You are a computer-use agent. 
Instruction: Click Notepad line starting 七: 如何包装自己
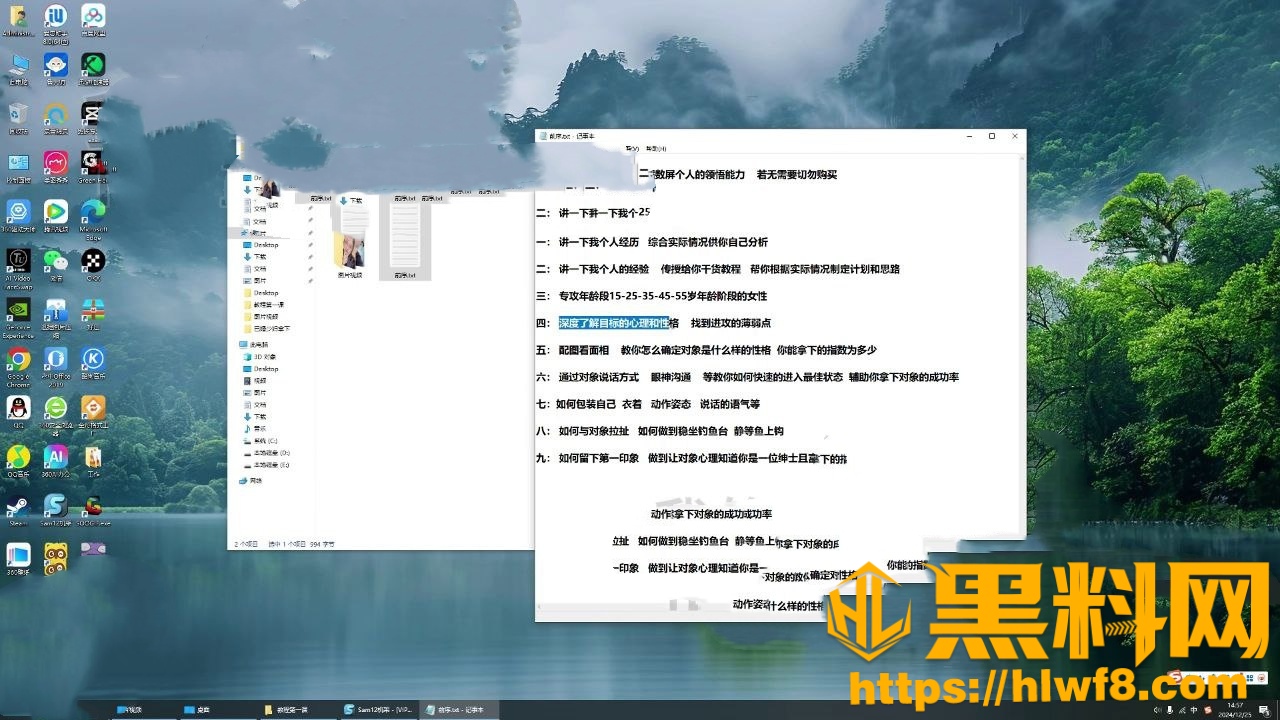[648, 404]
